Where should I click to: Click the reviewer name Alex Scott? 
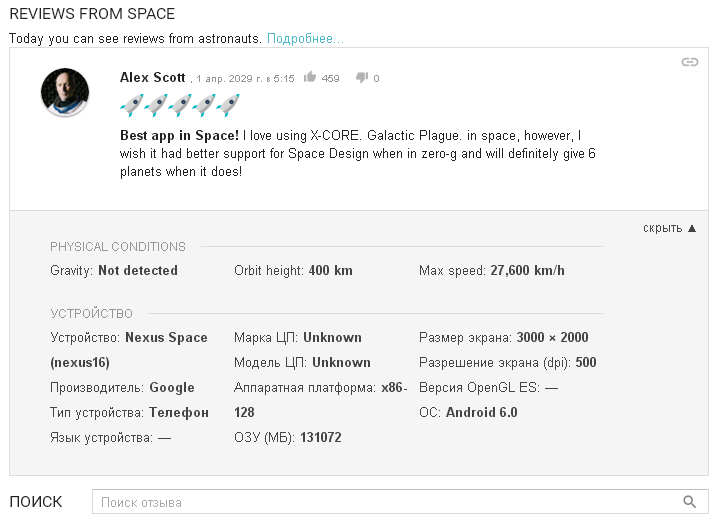153,77
